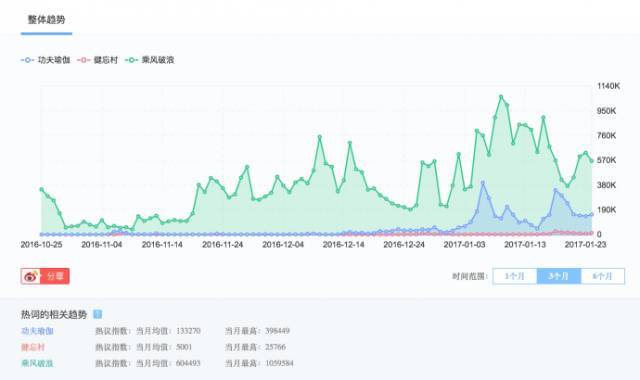Click the 1140K y-axis label
This screenshot has width=640, height=380.
point(608,86)
